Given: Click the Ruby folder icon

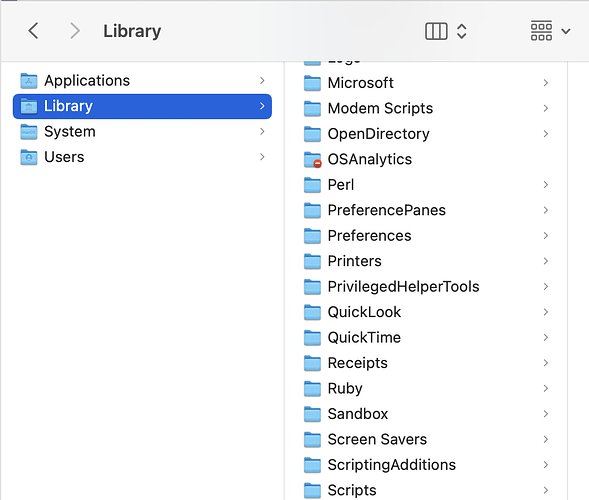Looking at the screenshot, I should coord(313,389).
